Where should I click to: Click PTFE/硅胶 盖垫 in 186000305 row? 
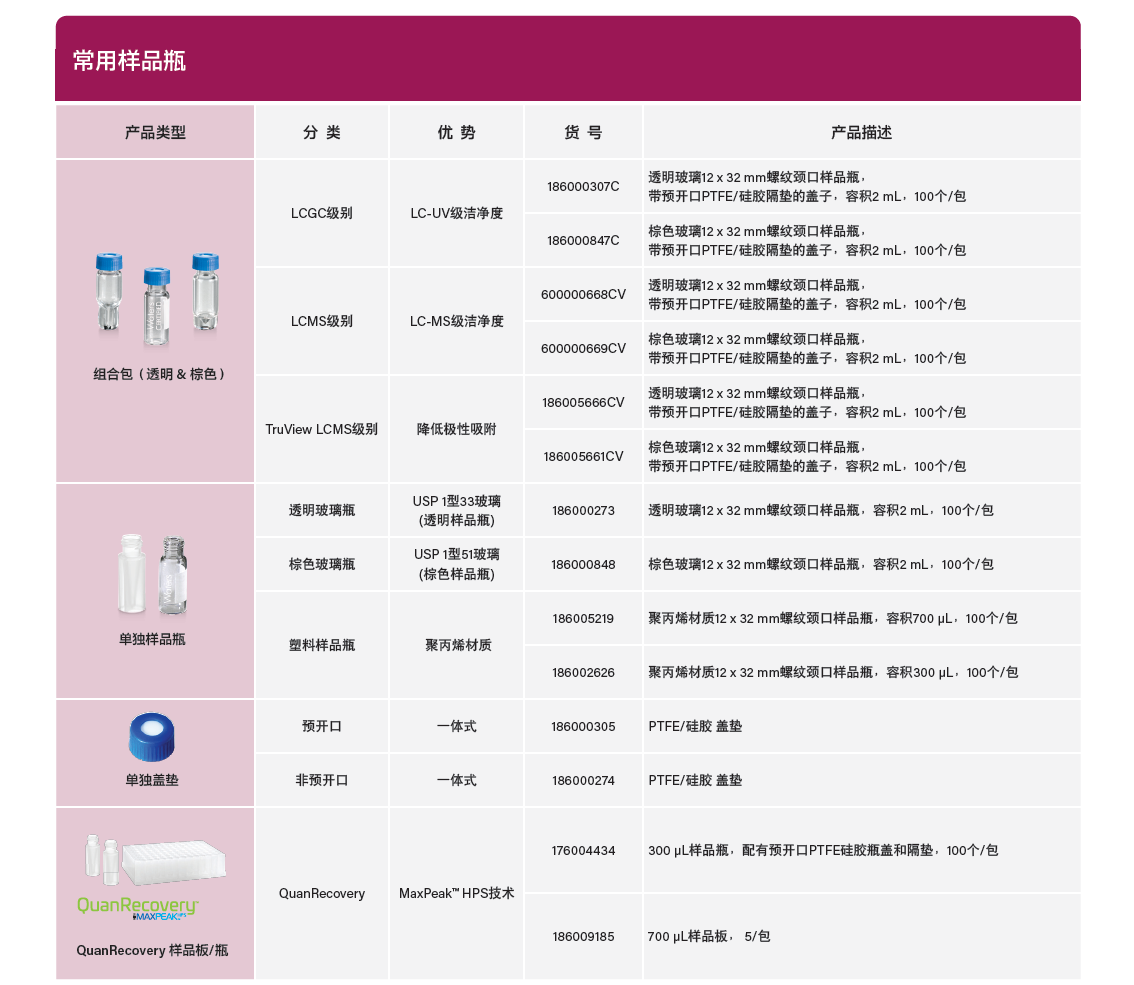coord(695,726)
